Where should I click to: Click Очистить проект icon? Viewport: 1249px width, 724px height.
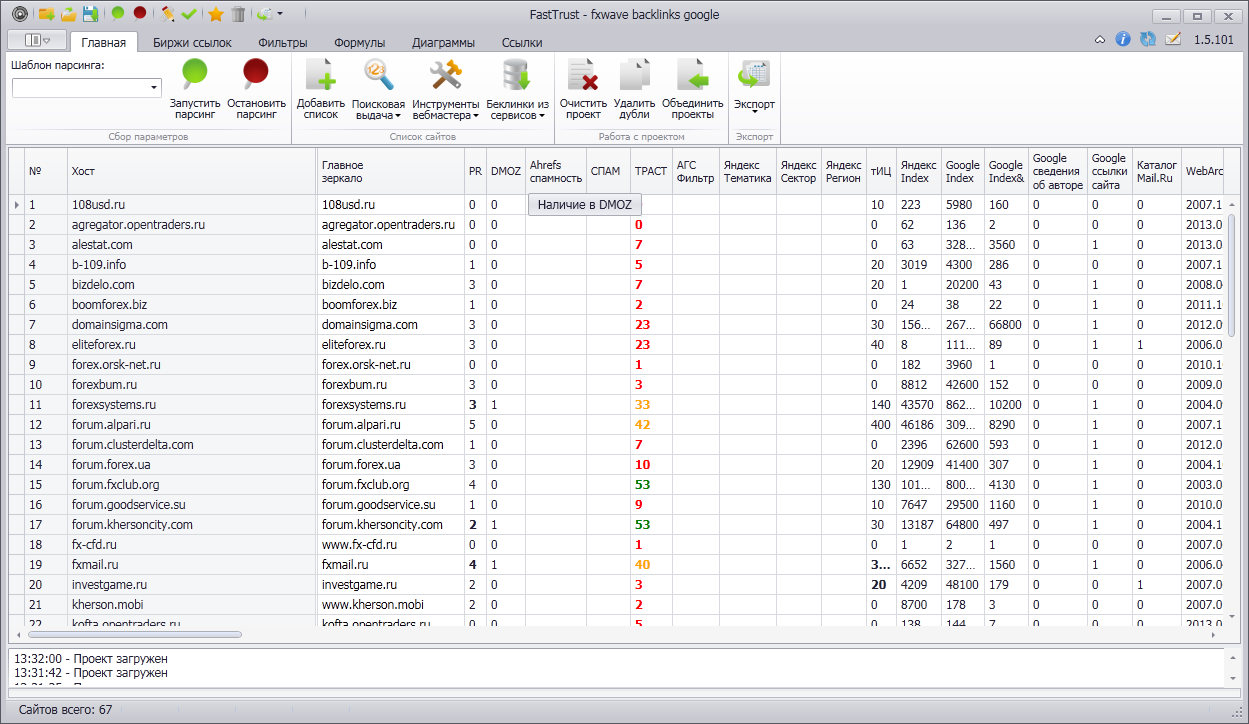(583, 88)
